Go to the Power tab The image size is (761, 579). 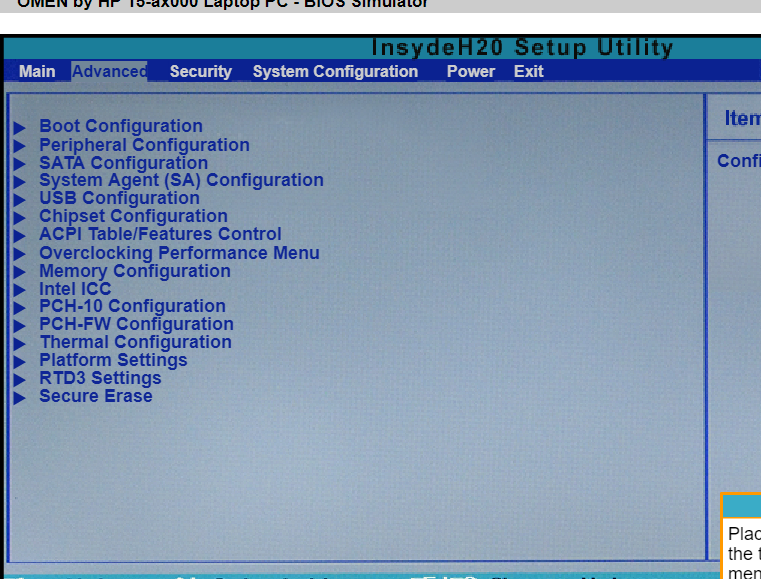pos(470,71)
